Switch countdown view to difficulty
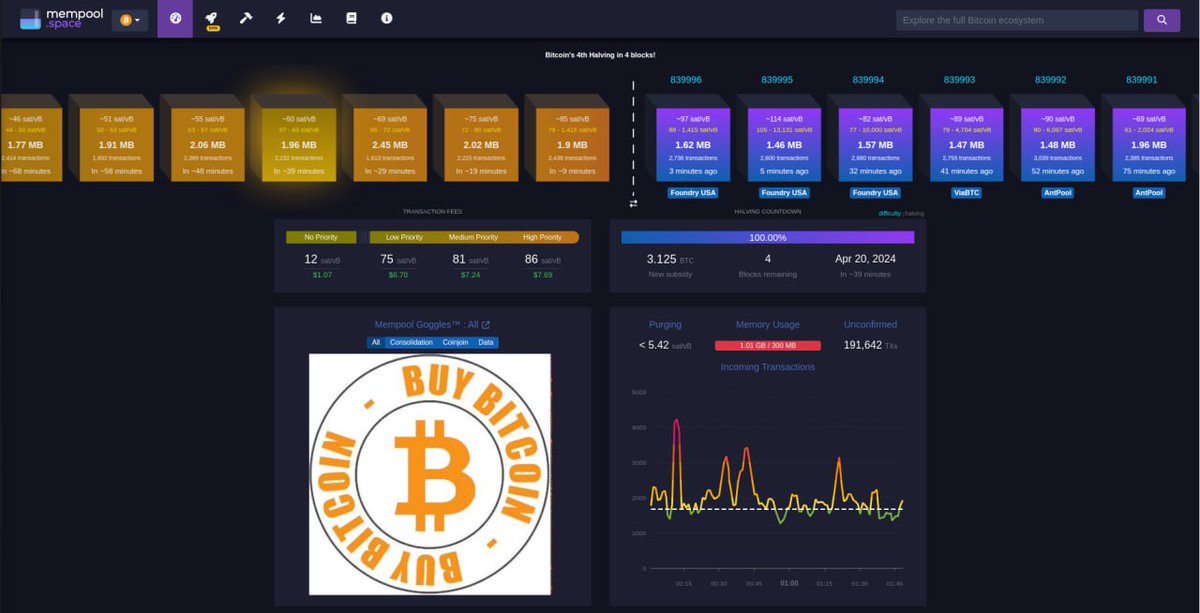1200x613 pixels. (x=890, y=213)
